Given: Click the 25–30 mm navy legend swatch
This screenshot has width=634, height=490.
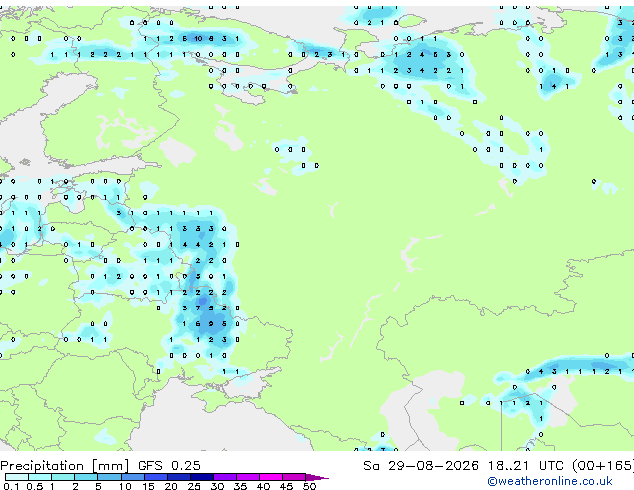Looking at the screenshot, I should [202, 477].
